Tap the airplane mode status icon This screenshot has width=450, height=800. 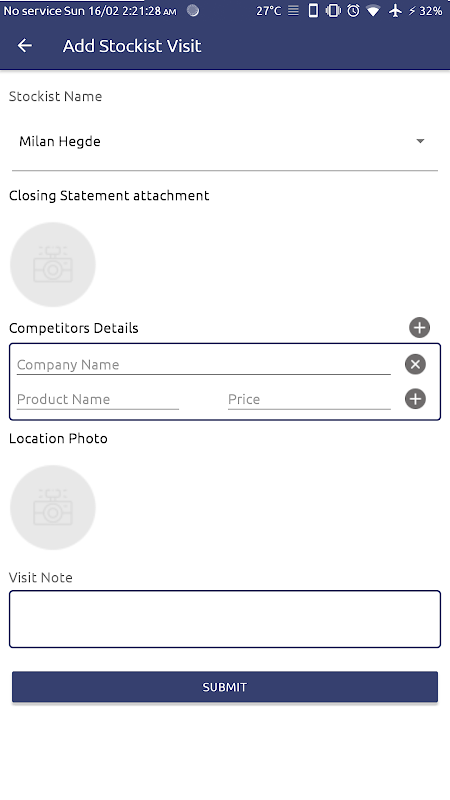[395, 10]
